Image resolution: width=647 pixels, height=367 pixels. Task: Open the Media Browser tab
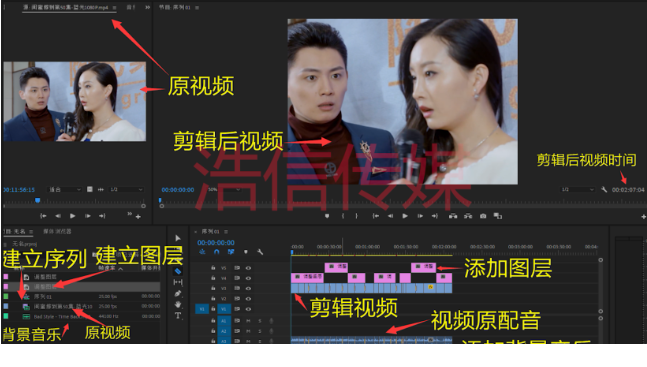click(x=57, y=231)
